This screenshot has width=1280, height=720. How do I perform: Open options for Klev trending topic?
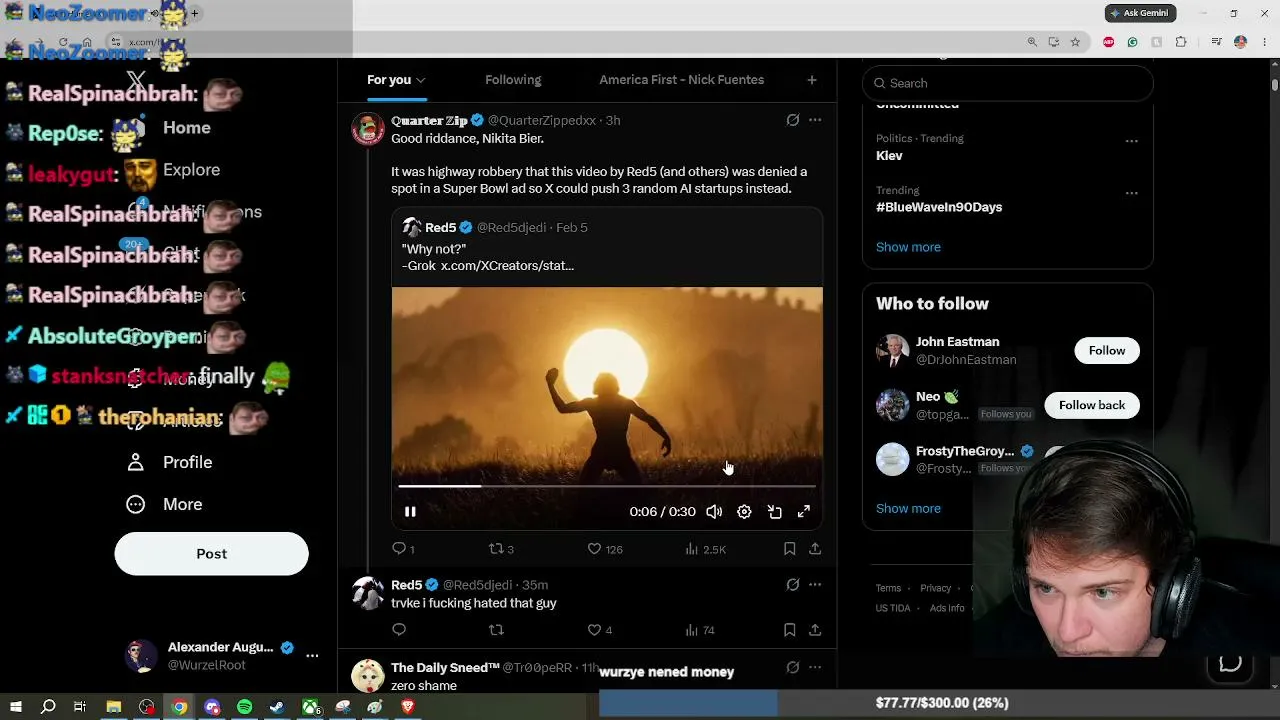coord(1132,141)
